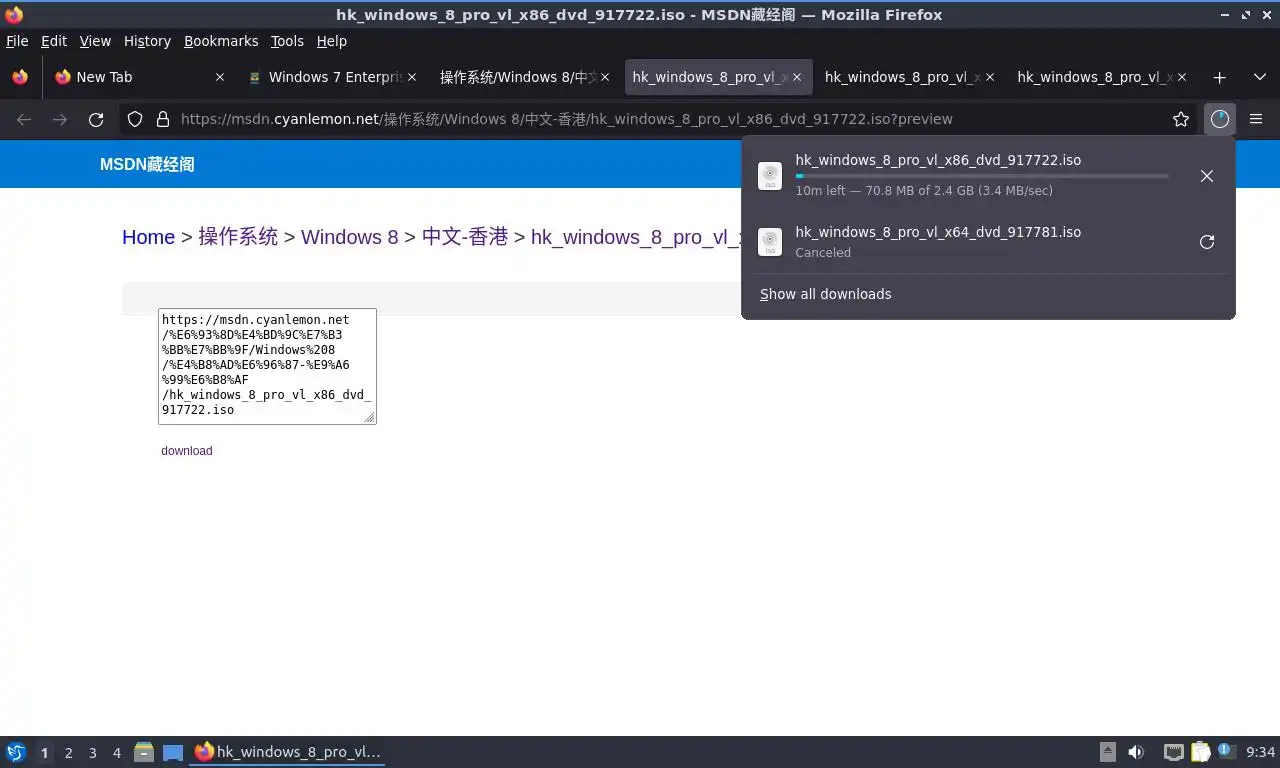Click inside the URL text area
1280x768 pixels.
(267, 366)
